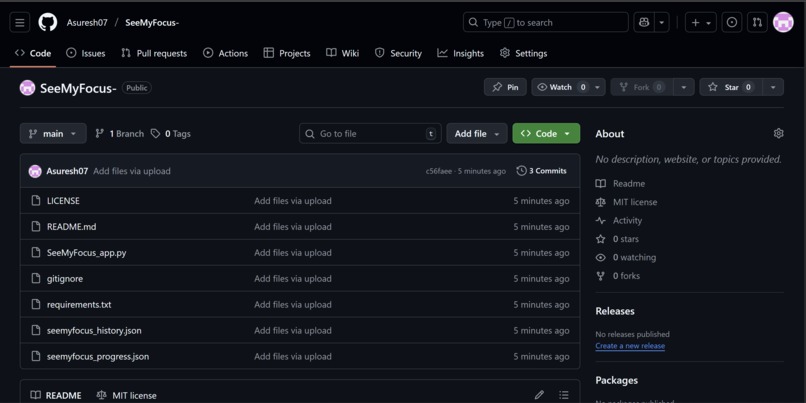806x403 pixels.
Task: Select the MIT license tab in the file viewer
Action: pyautogui.click(x=126, y=395)
